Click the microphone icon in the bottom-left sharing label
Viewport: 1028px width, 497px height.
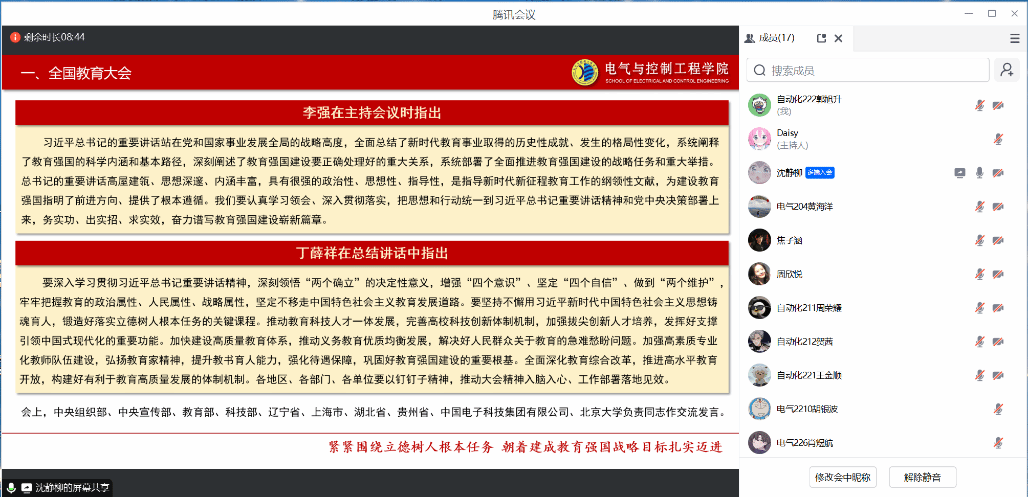click(x=11, y=487)
